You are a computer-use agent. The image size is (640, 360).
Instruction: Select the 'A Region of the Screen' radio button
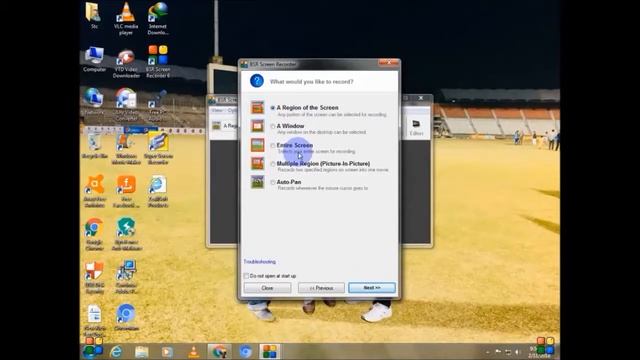click(273, 108)
